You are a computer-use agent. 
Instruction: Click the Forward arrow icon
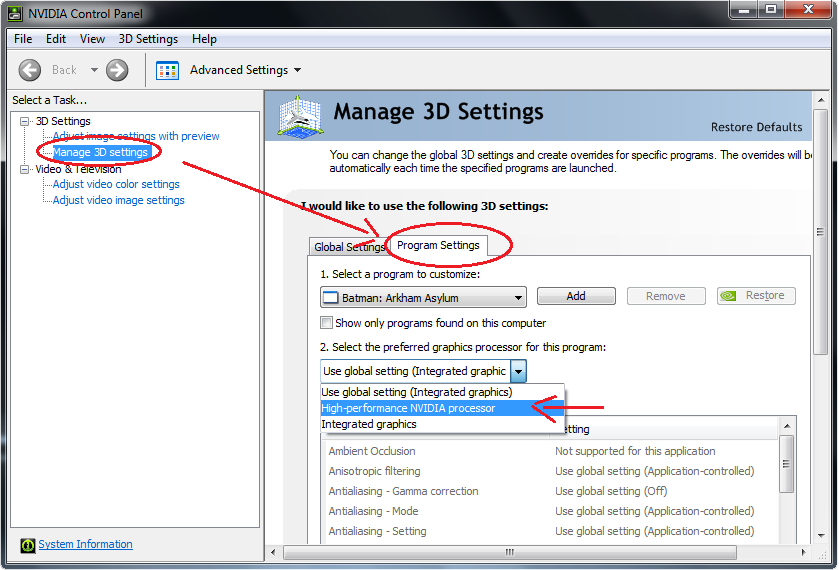pyautogui.click(x=117, y=70)
